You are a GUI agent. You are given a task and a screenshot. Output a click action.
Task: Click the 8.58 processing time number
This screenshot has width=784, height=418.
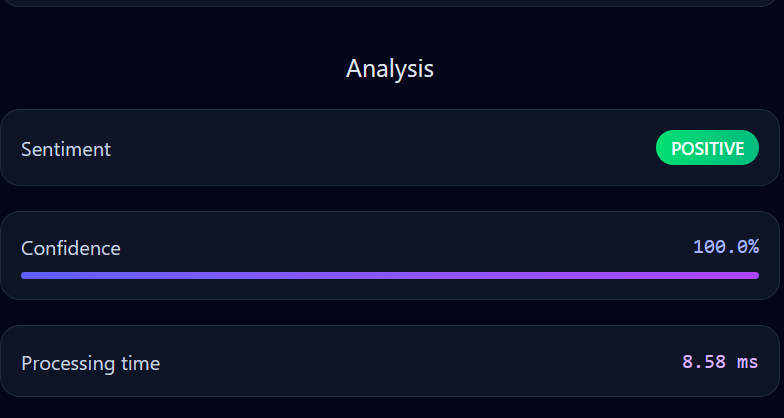704,362
